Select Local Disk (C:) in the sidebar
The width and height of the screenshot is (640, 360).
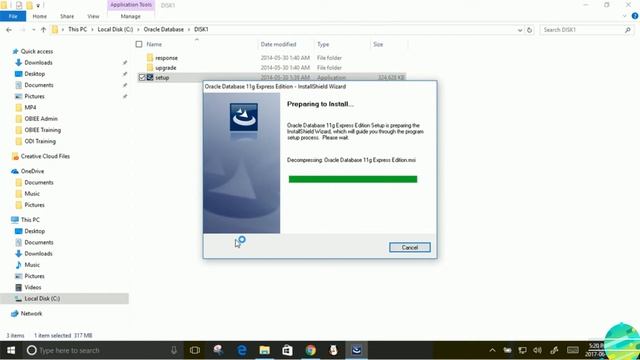pyautogui.click(x=42, y=299)
